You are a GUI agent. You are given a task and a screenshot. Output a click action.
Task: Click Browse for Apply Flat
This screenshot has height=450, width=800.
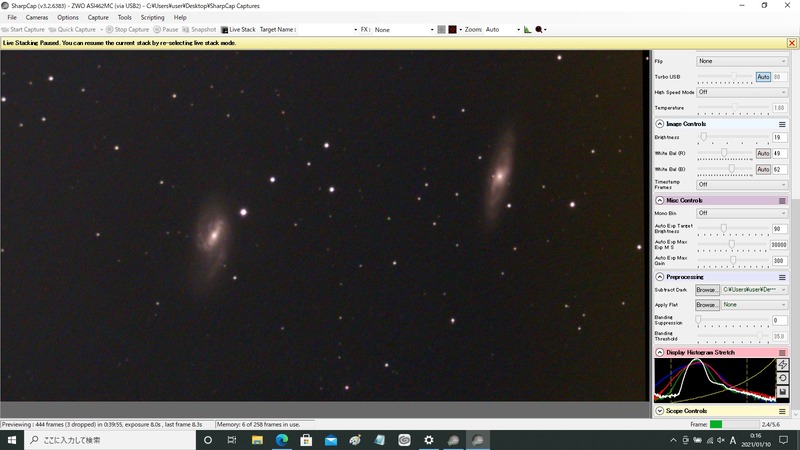tap(707, 305)
